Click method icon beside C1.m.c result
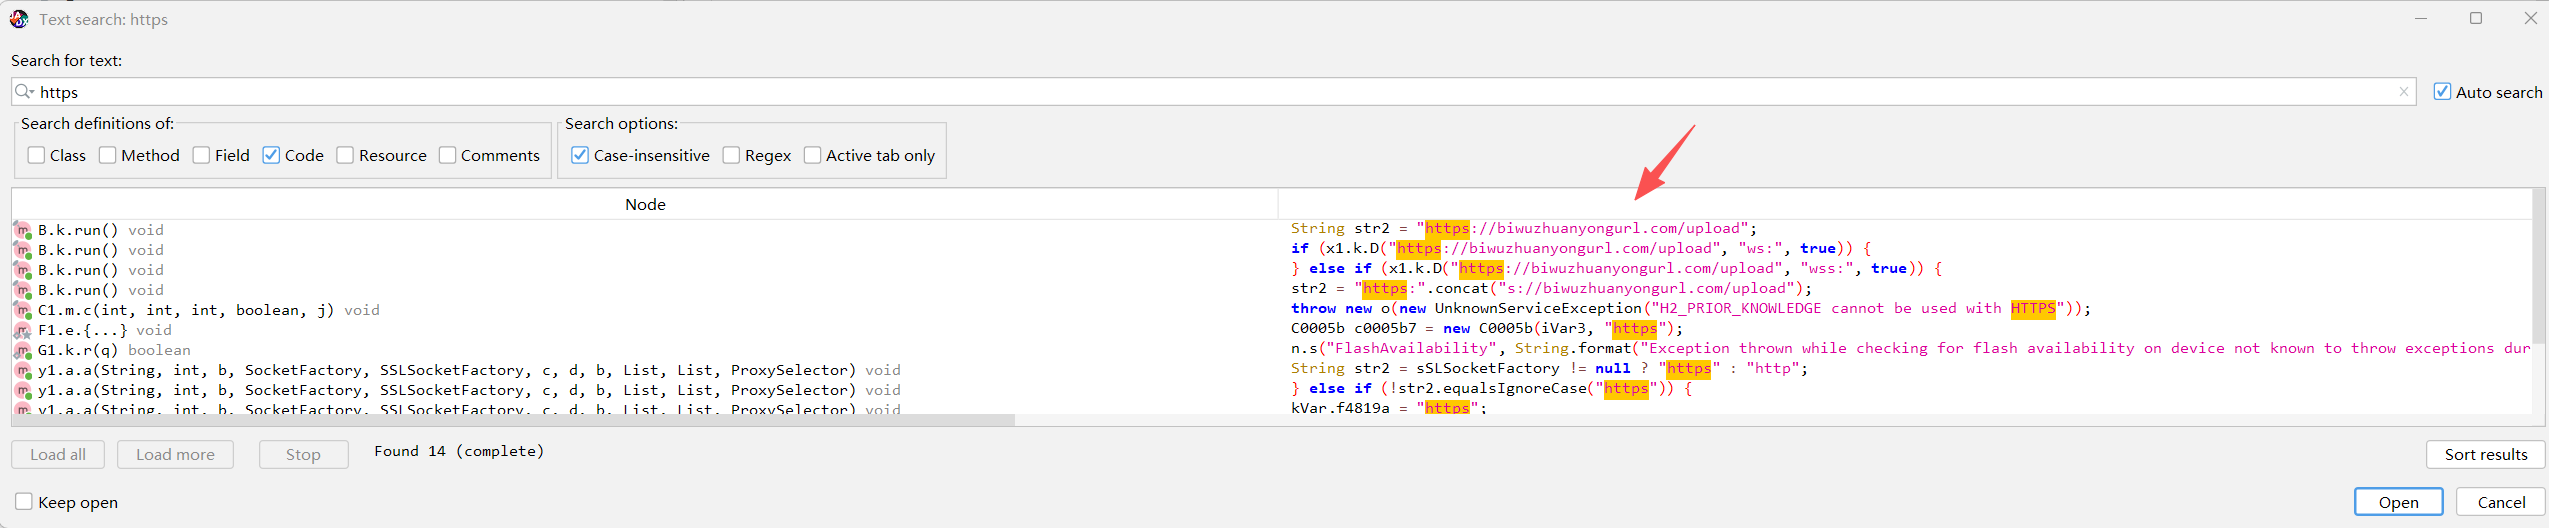Image resolution: width=2549 pixels, height=528 pixels. 22,310
